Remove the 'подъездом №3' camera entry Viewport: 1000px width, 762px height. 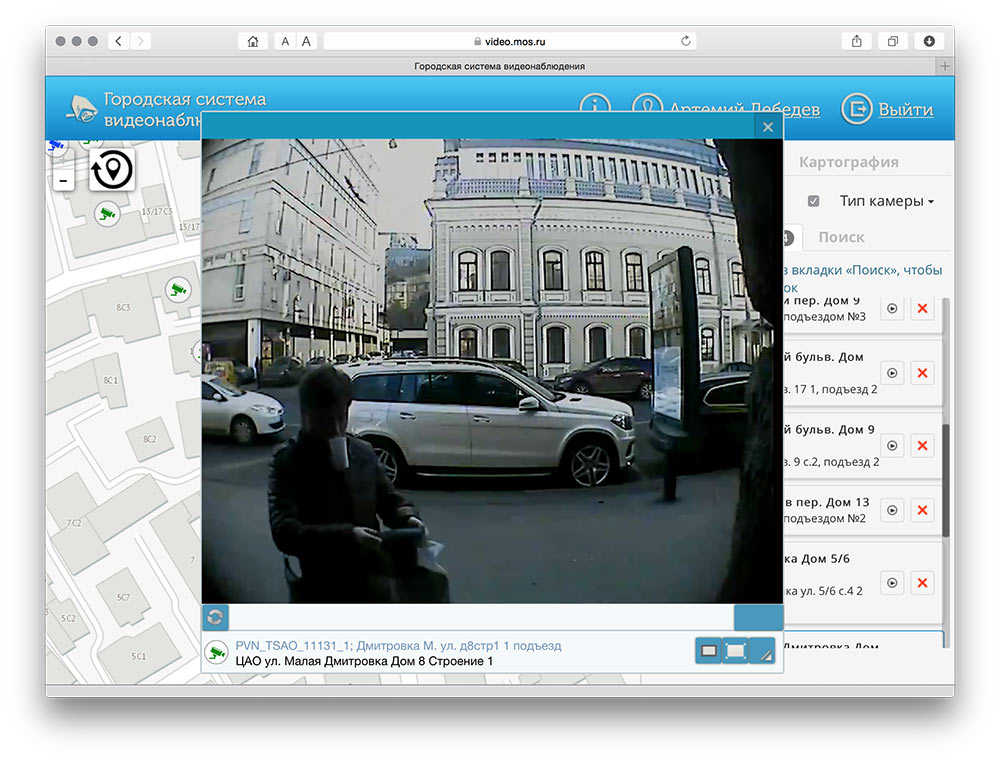coord(922,309)
